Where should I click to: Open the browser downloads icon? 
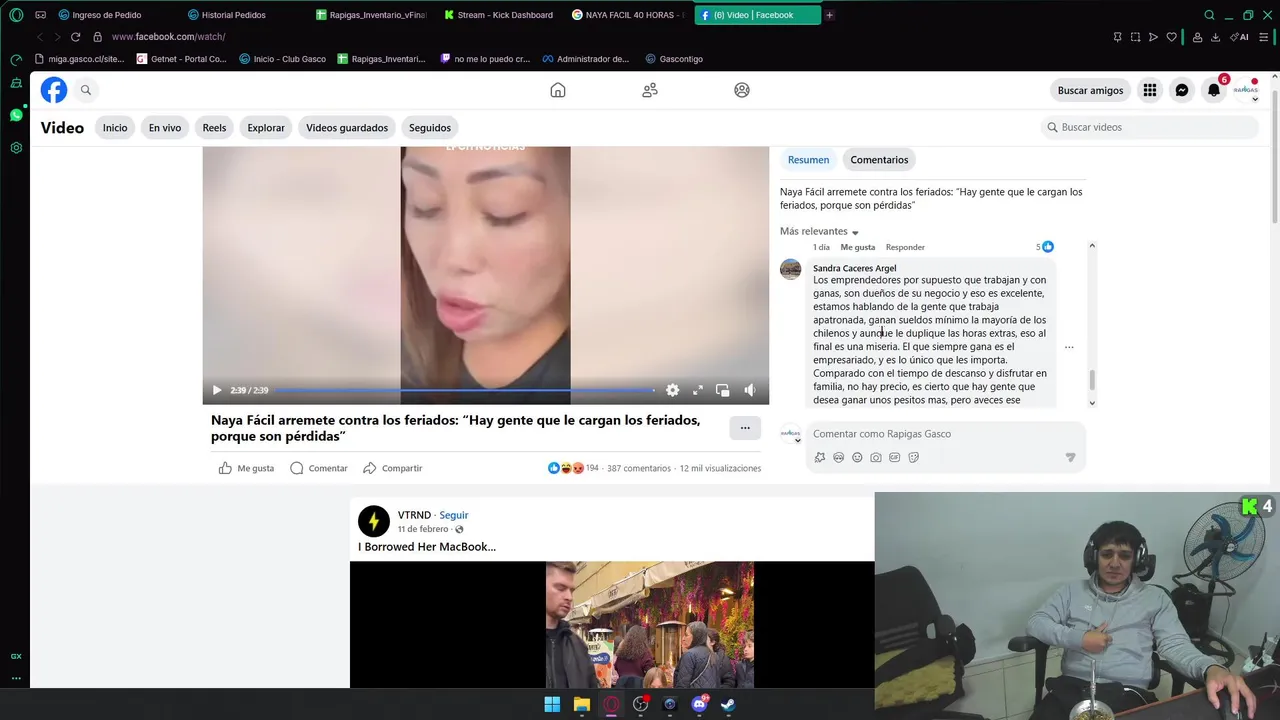tap(1215, 37)
